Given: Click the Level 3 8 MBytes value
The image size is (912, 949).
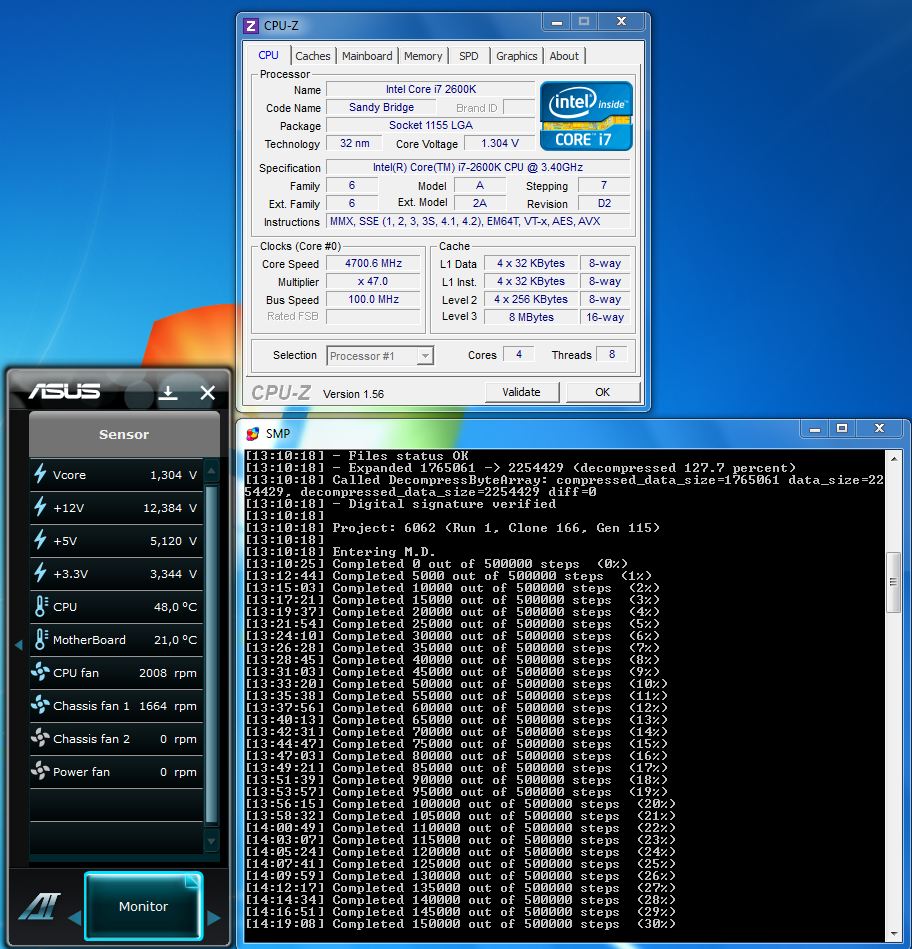Looking at the screenshot, I should (531, 317).
